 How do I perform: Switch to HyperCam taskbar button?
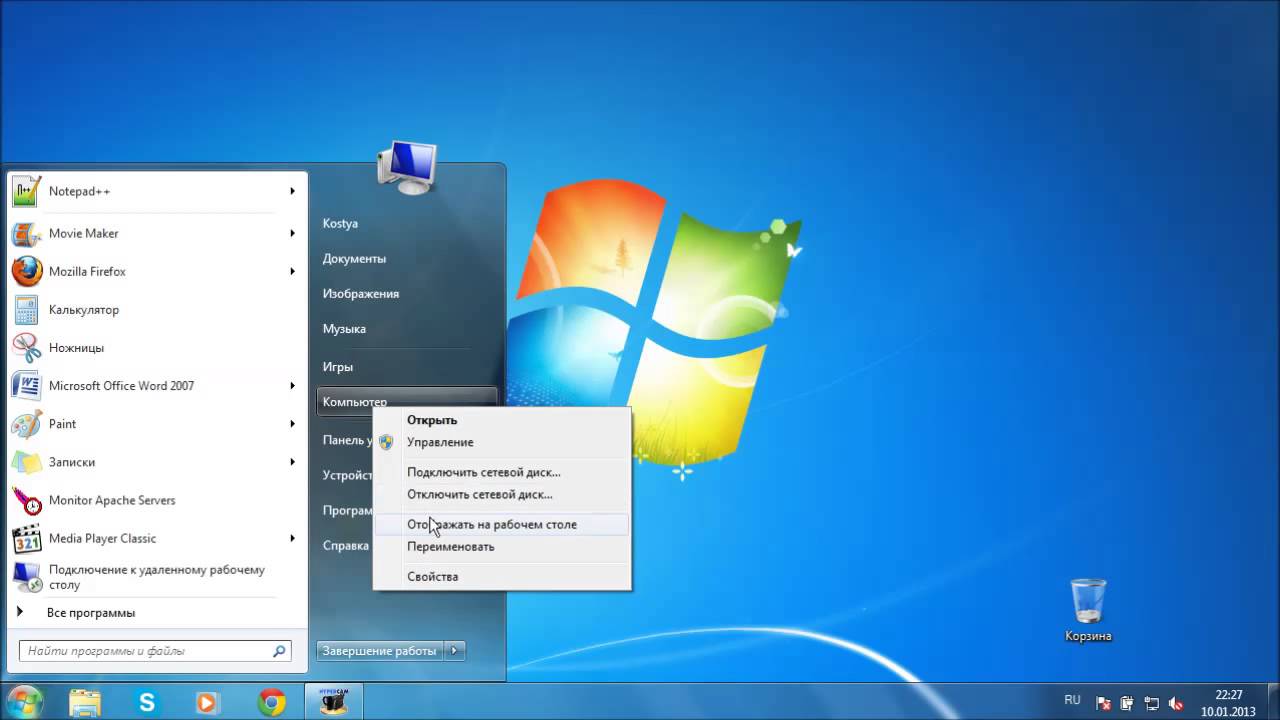coord(333,702)
